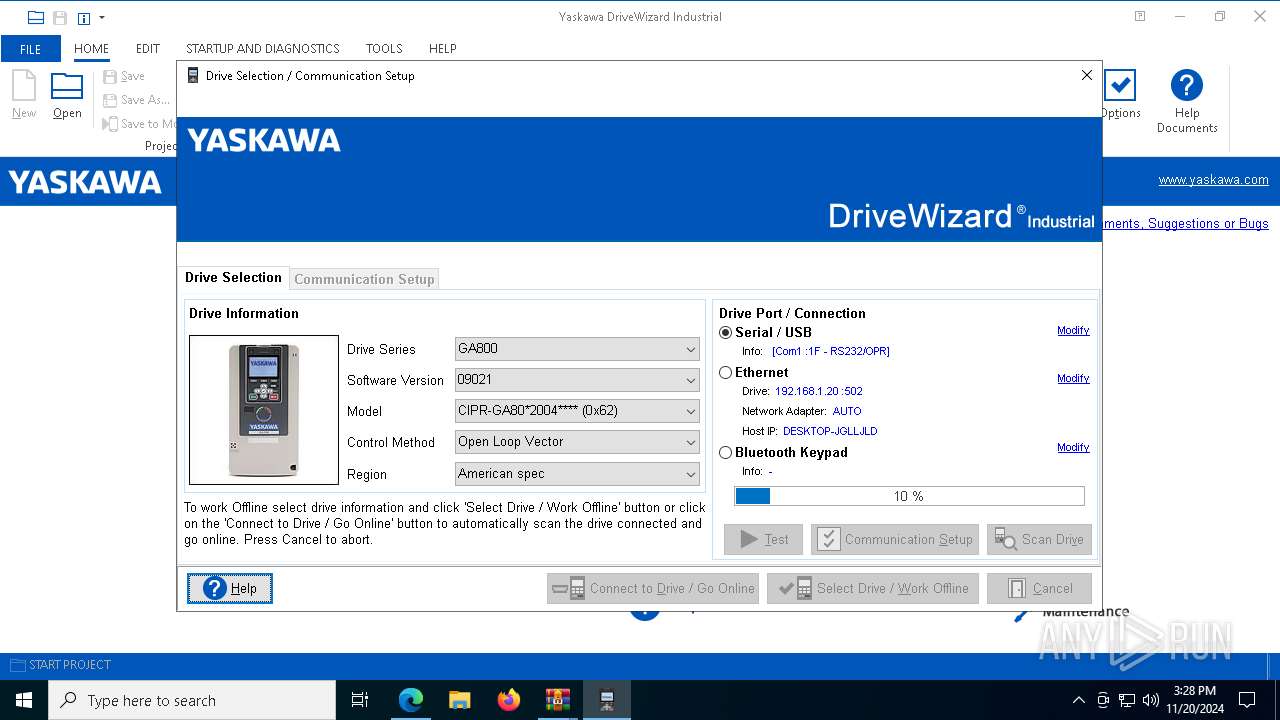Open the Control Method dropdown
This screenshot has width=1280, height=720.
577,442
